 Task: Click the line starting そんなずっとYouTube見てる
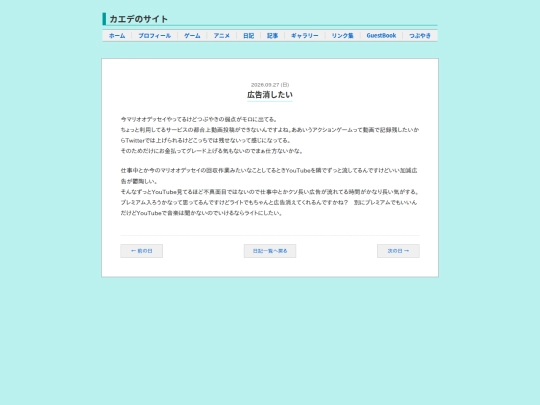(270, 192)
